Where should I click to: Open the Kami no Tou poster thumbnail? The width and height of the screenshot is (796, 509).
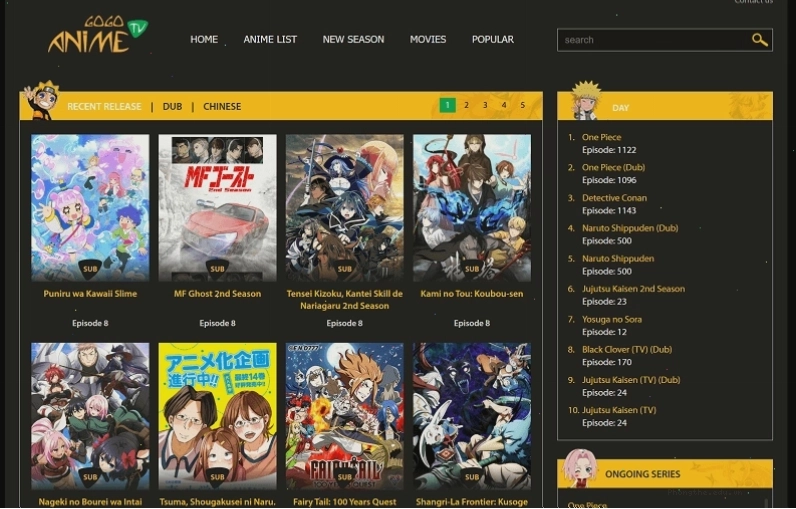(472, 208)
